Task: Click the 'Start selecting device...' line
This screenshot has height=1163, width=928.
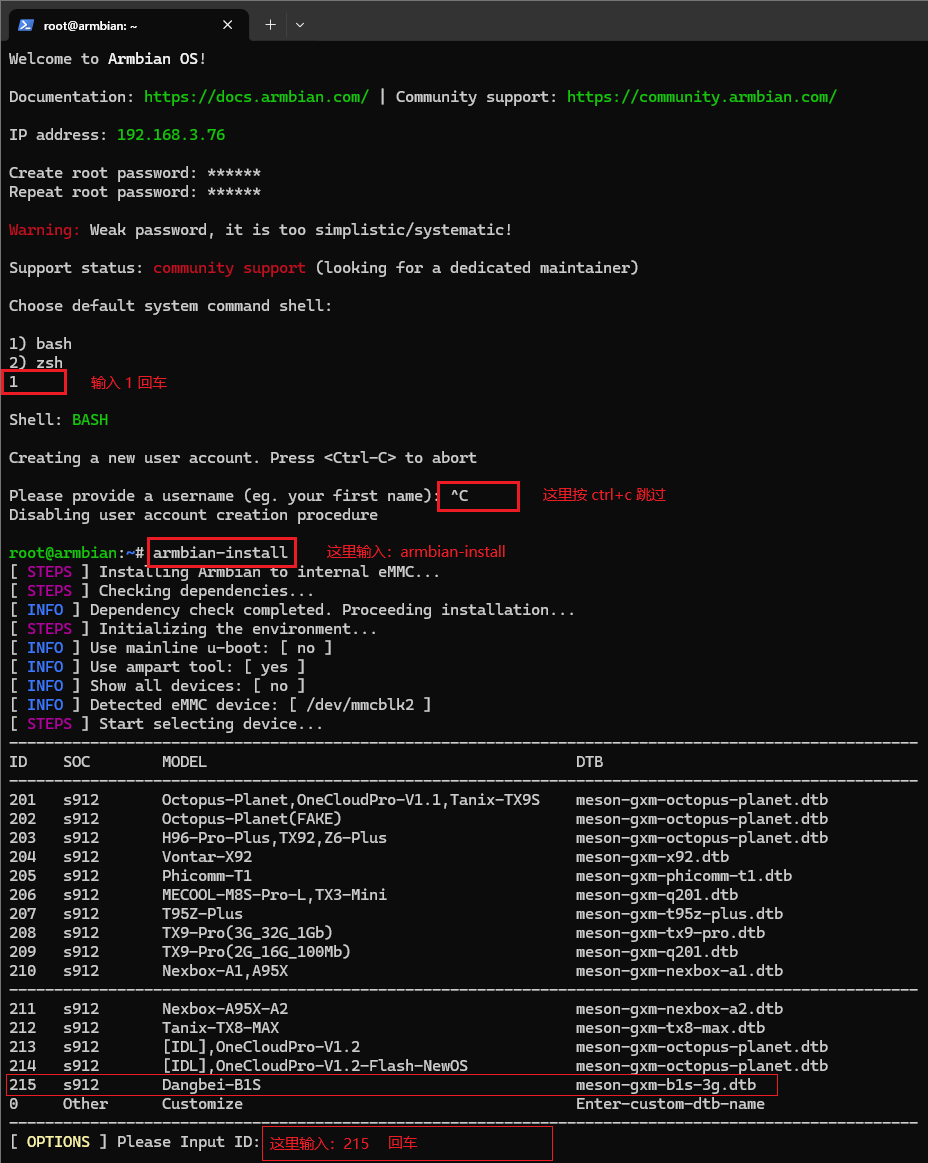Action: (165, 724)
